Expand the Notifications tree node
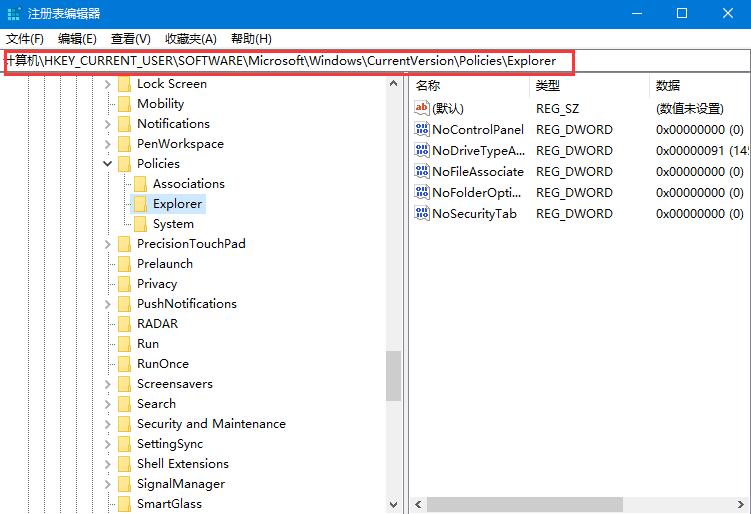Image resolution: width=751 pixels, height=514 pixels. (x=108, y=124)
